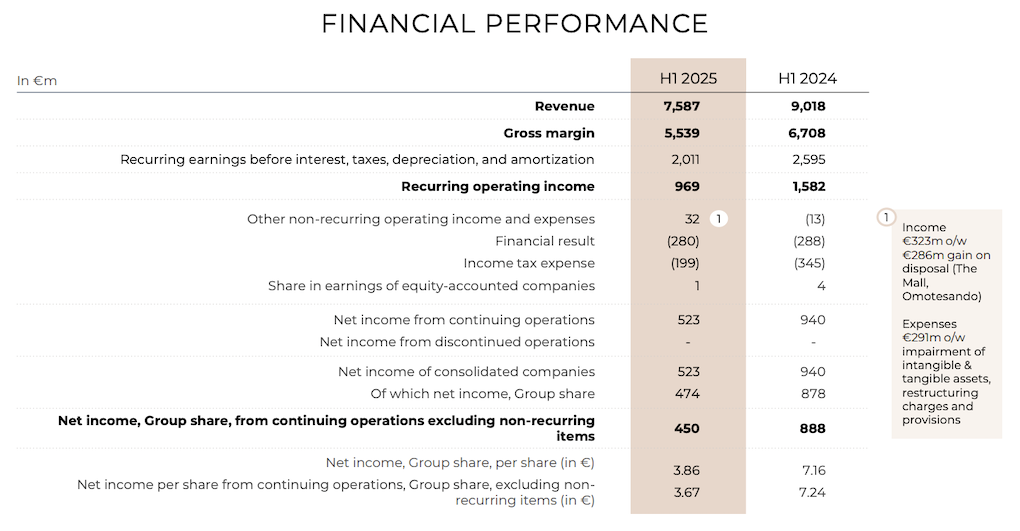Select the 2,011 recurring EBITDA value
This screenshot has width=1020, height=531.
(687, 159)
